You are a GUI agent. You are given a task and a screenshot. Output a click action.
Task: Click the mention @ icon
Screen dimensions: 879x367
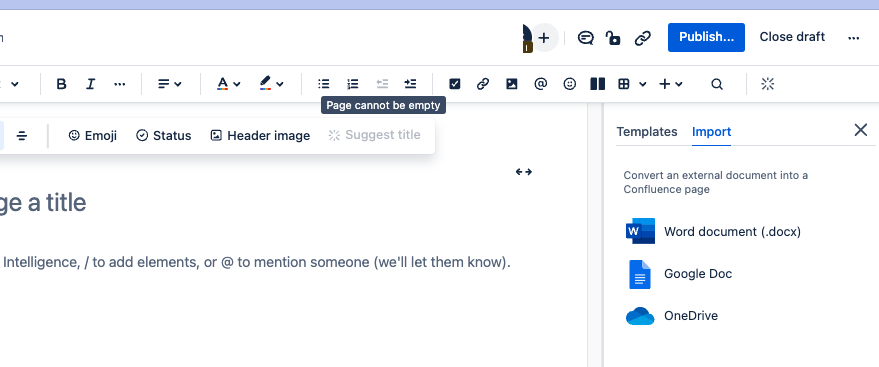tap(540, 84)
